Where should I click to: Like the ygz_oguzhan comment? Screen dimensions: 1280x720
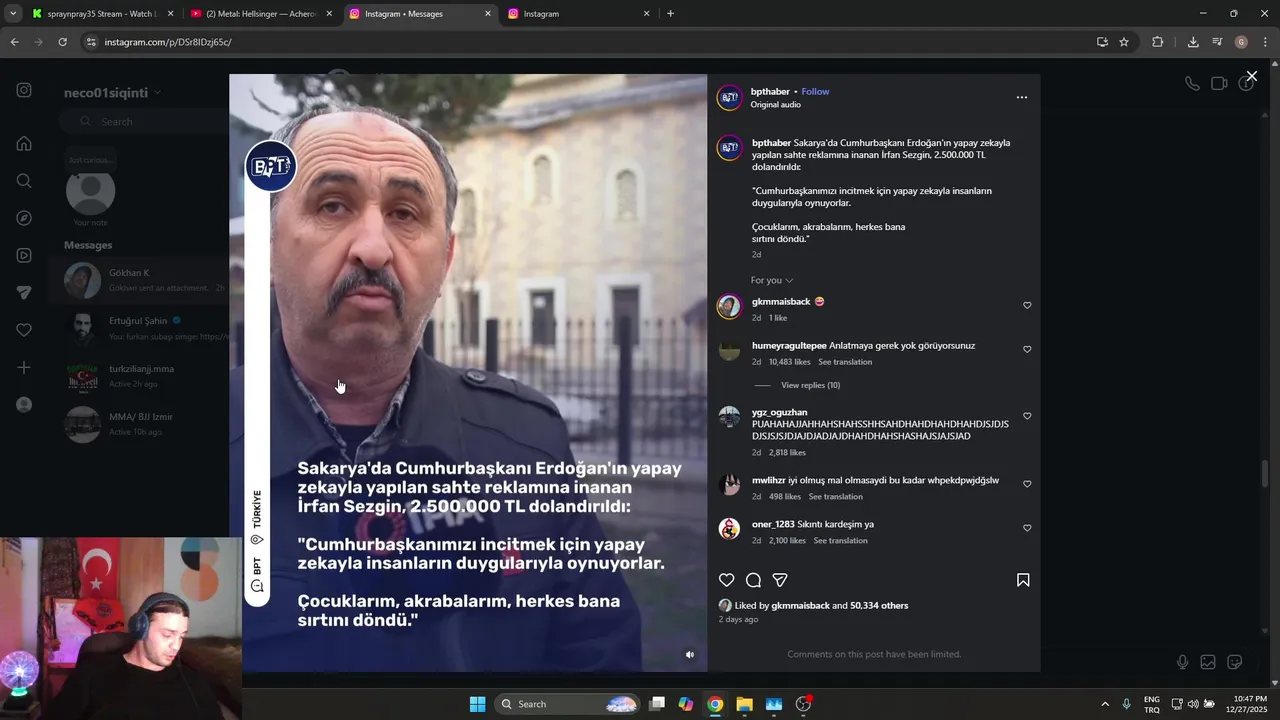coord(1027,416)
